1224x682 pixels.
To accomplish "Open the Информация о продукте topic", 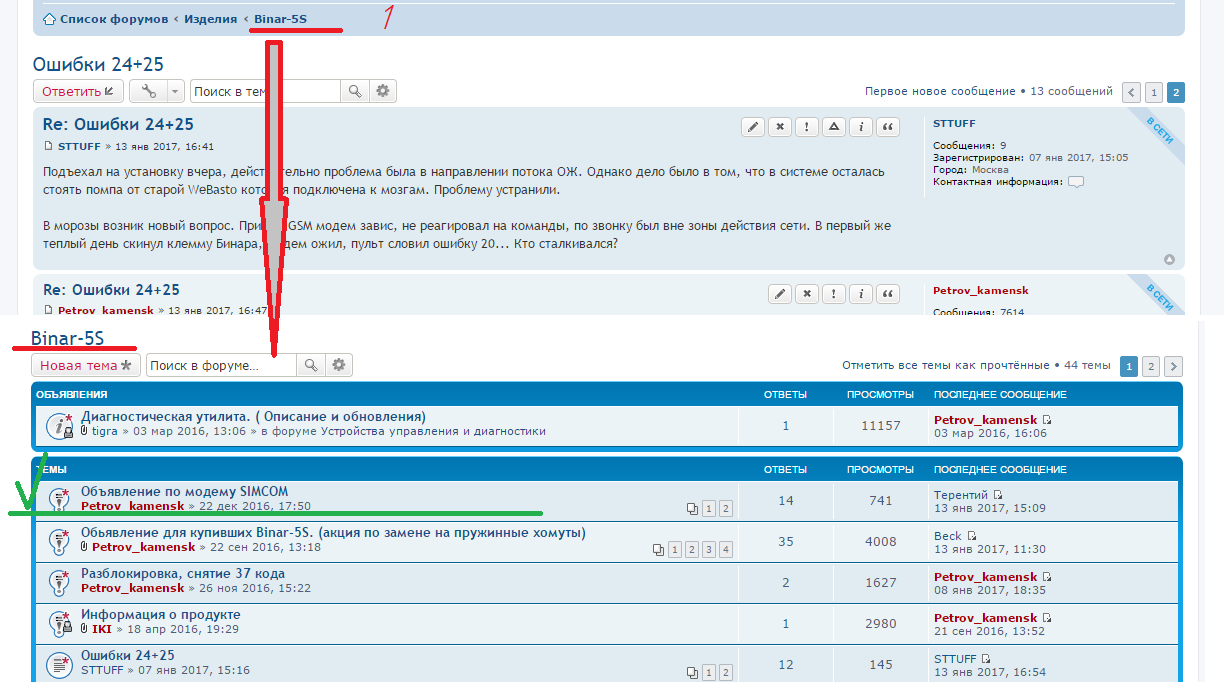I will pyautogui.click(x=161, y=615).
